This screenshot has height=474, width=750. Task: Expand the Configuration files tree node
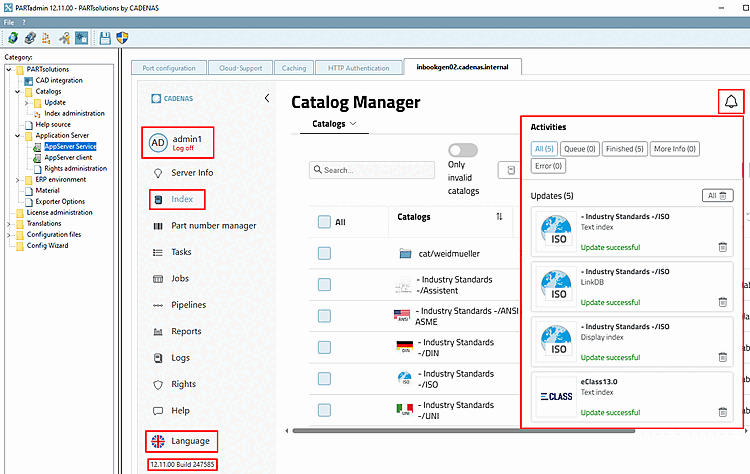(x=9, y=235)
